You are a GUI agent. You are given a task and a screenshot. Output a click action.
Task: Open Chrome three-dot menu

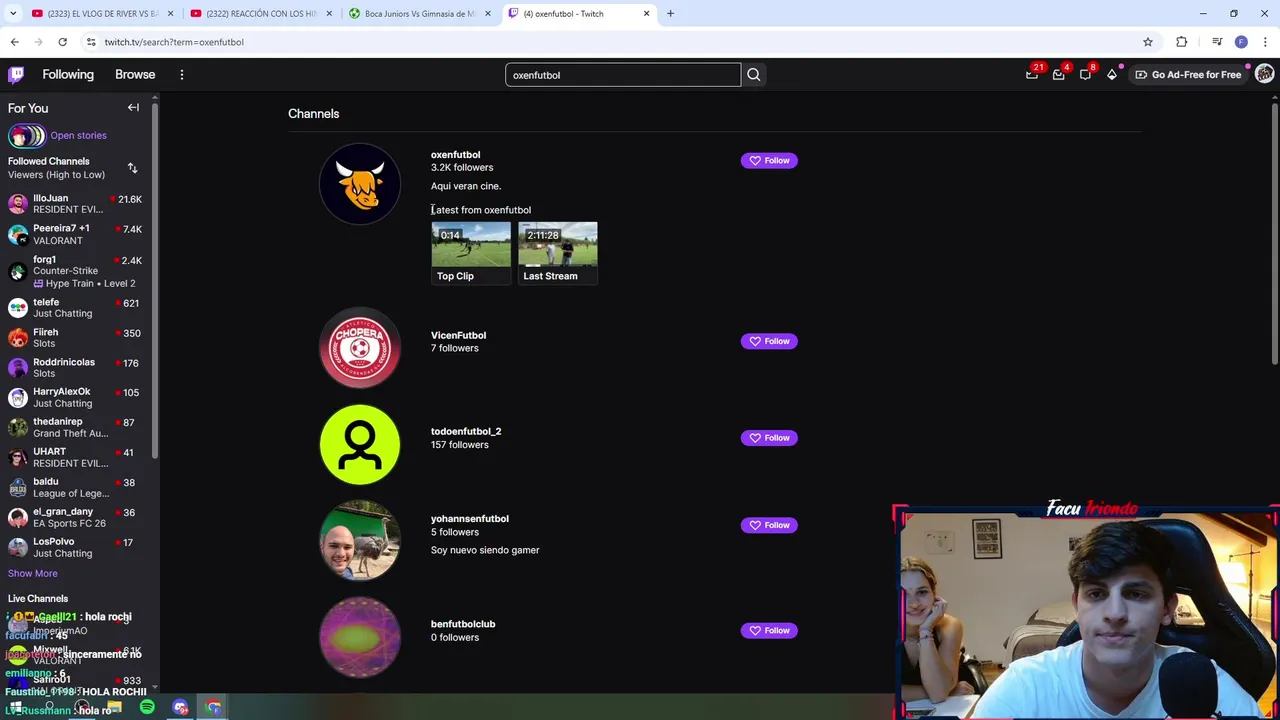1265,42
